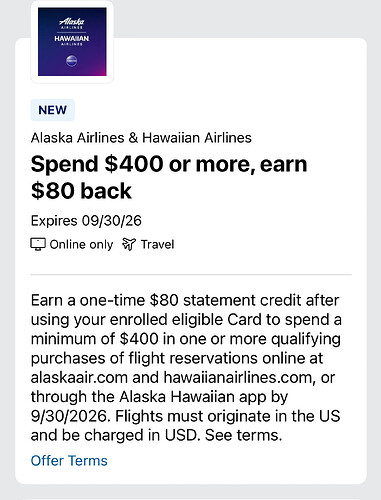This screenshot has width=381, height=500.
Task: Click alaskaair.com in the offer description
Action: click(79, 377)
